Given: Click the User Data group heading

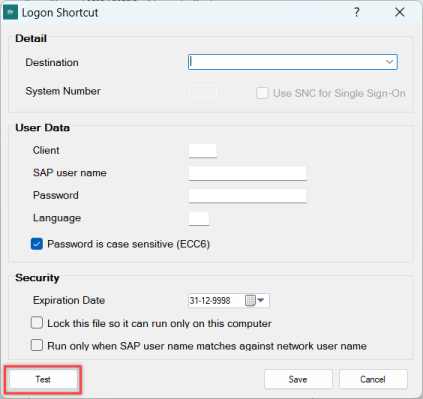Looking at the screenshot, I should (x=42, y=128).
